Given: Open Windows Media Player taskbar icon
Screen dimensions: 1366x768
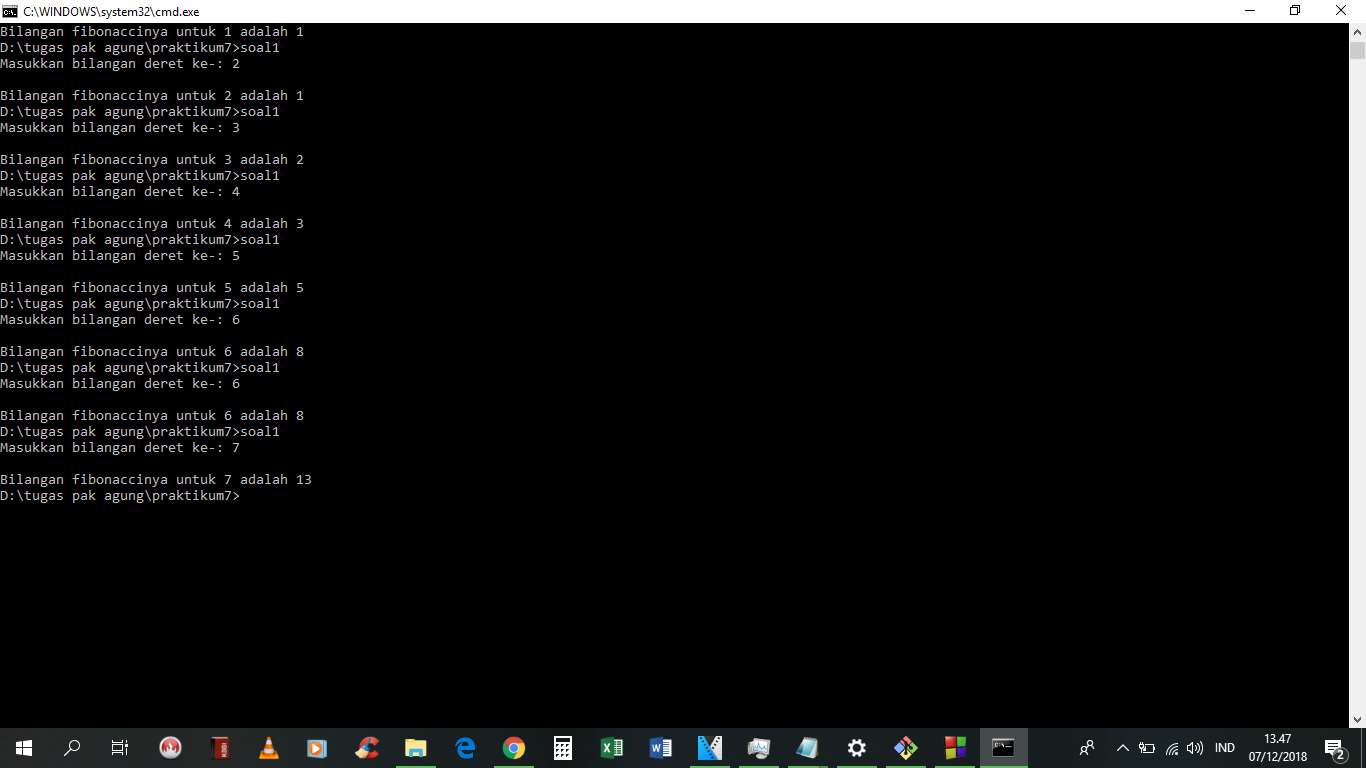Looking at the screenshot, I should (317, 748).
